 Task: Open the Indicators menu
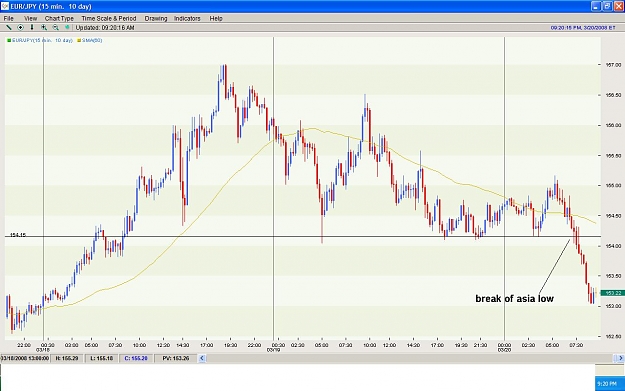187,18
